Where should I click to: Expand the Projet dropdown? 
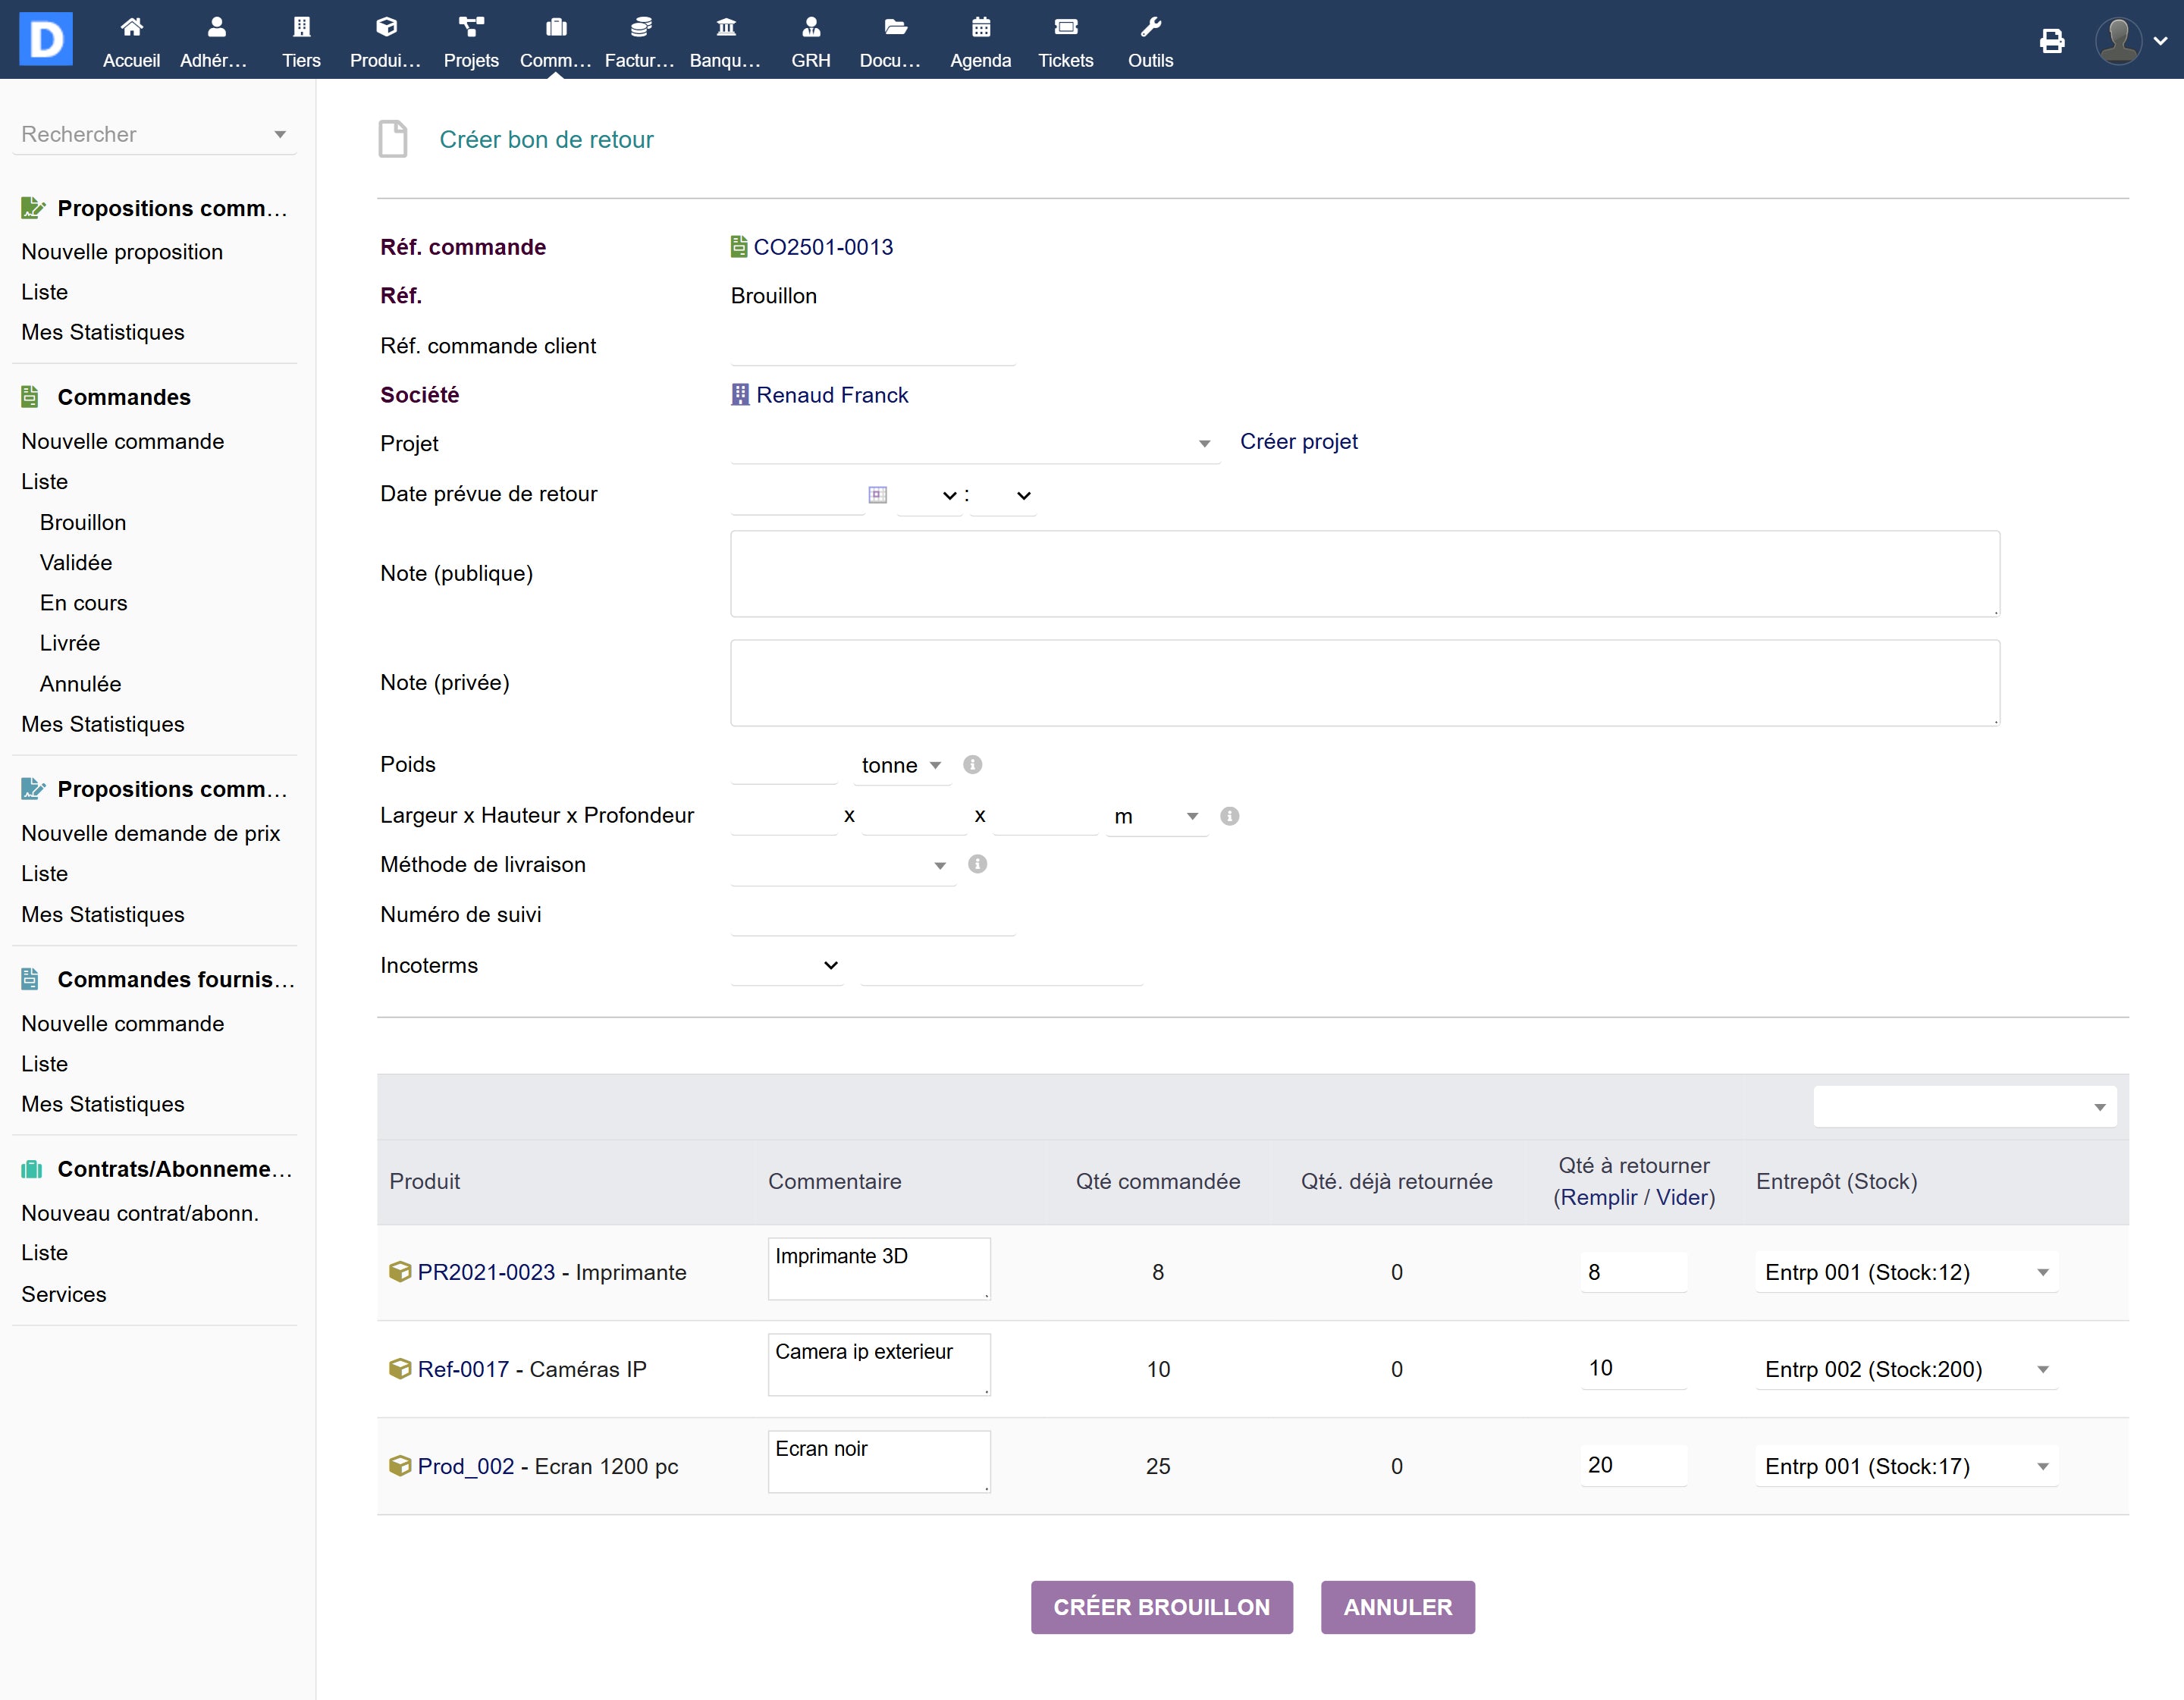point(974,443)
